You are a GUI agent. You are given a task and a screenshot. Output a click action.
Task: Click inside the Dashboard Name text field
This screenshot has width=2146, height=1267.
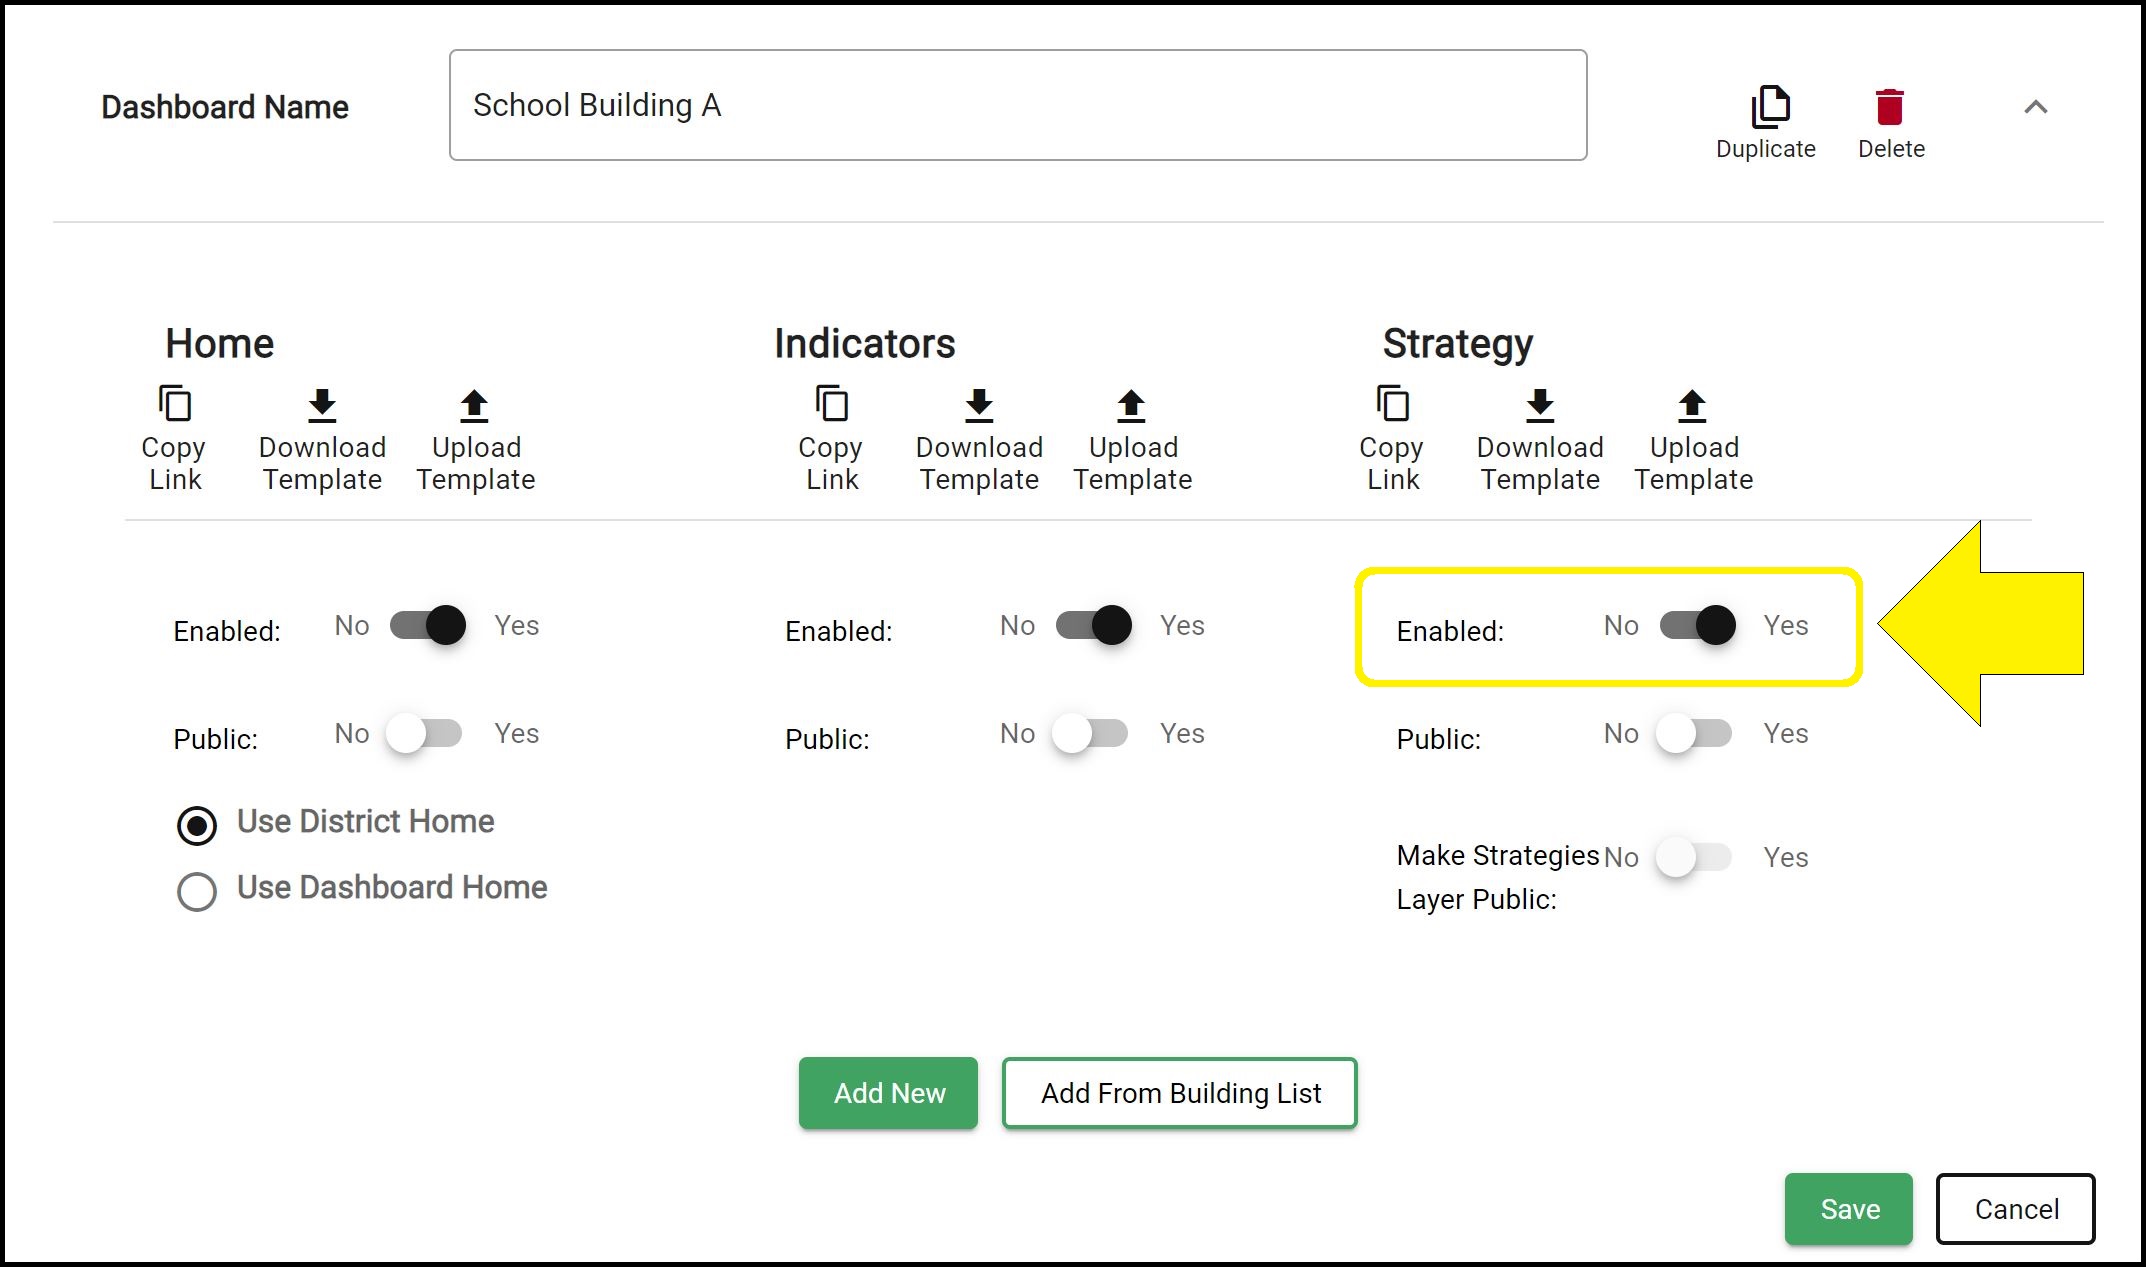coord(1017,104)
